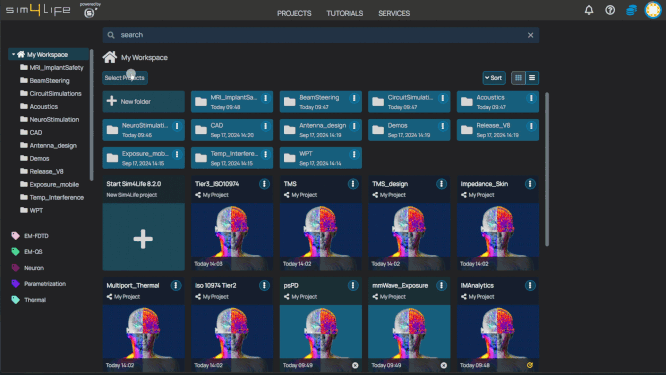Click the Select Projects button
The width and height of the screenshot is (666, 375).
125,78
